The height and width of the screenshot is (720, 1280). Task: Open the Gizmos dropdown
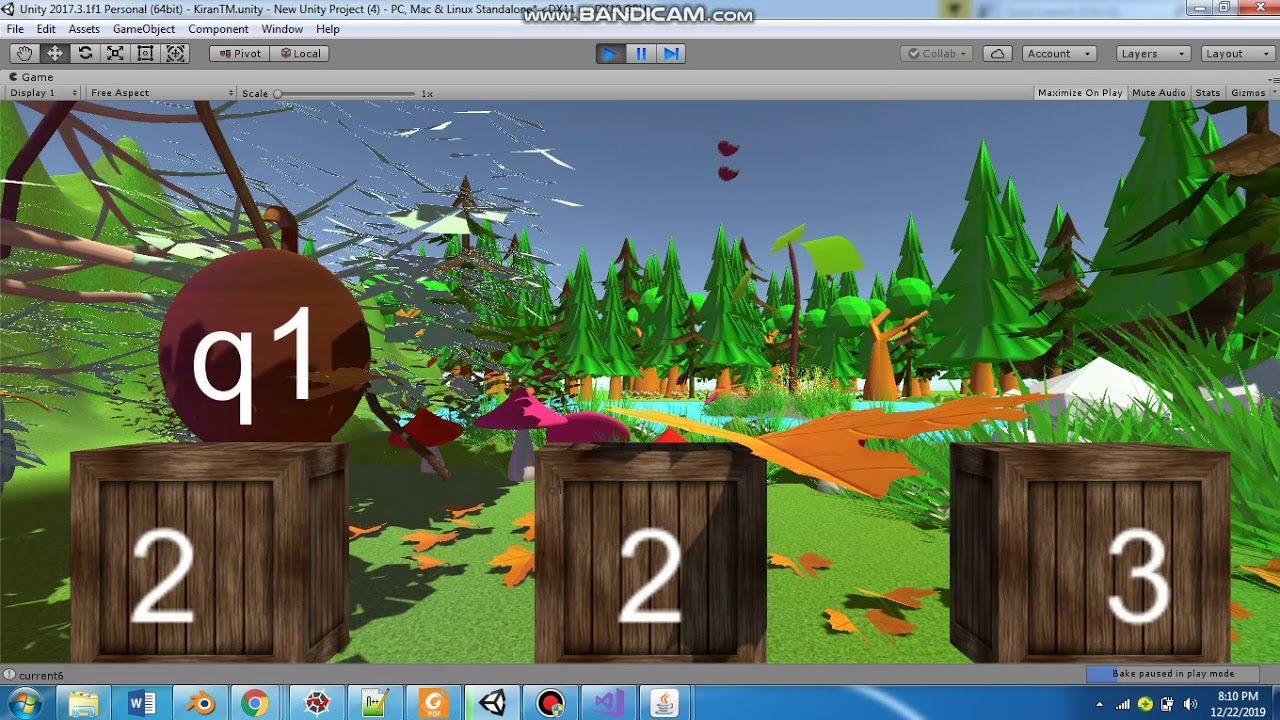coord(1252,93)
